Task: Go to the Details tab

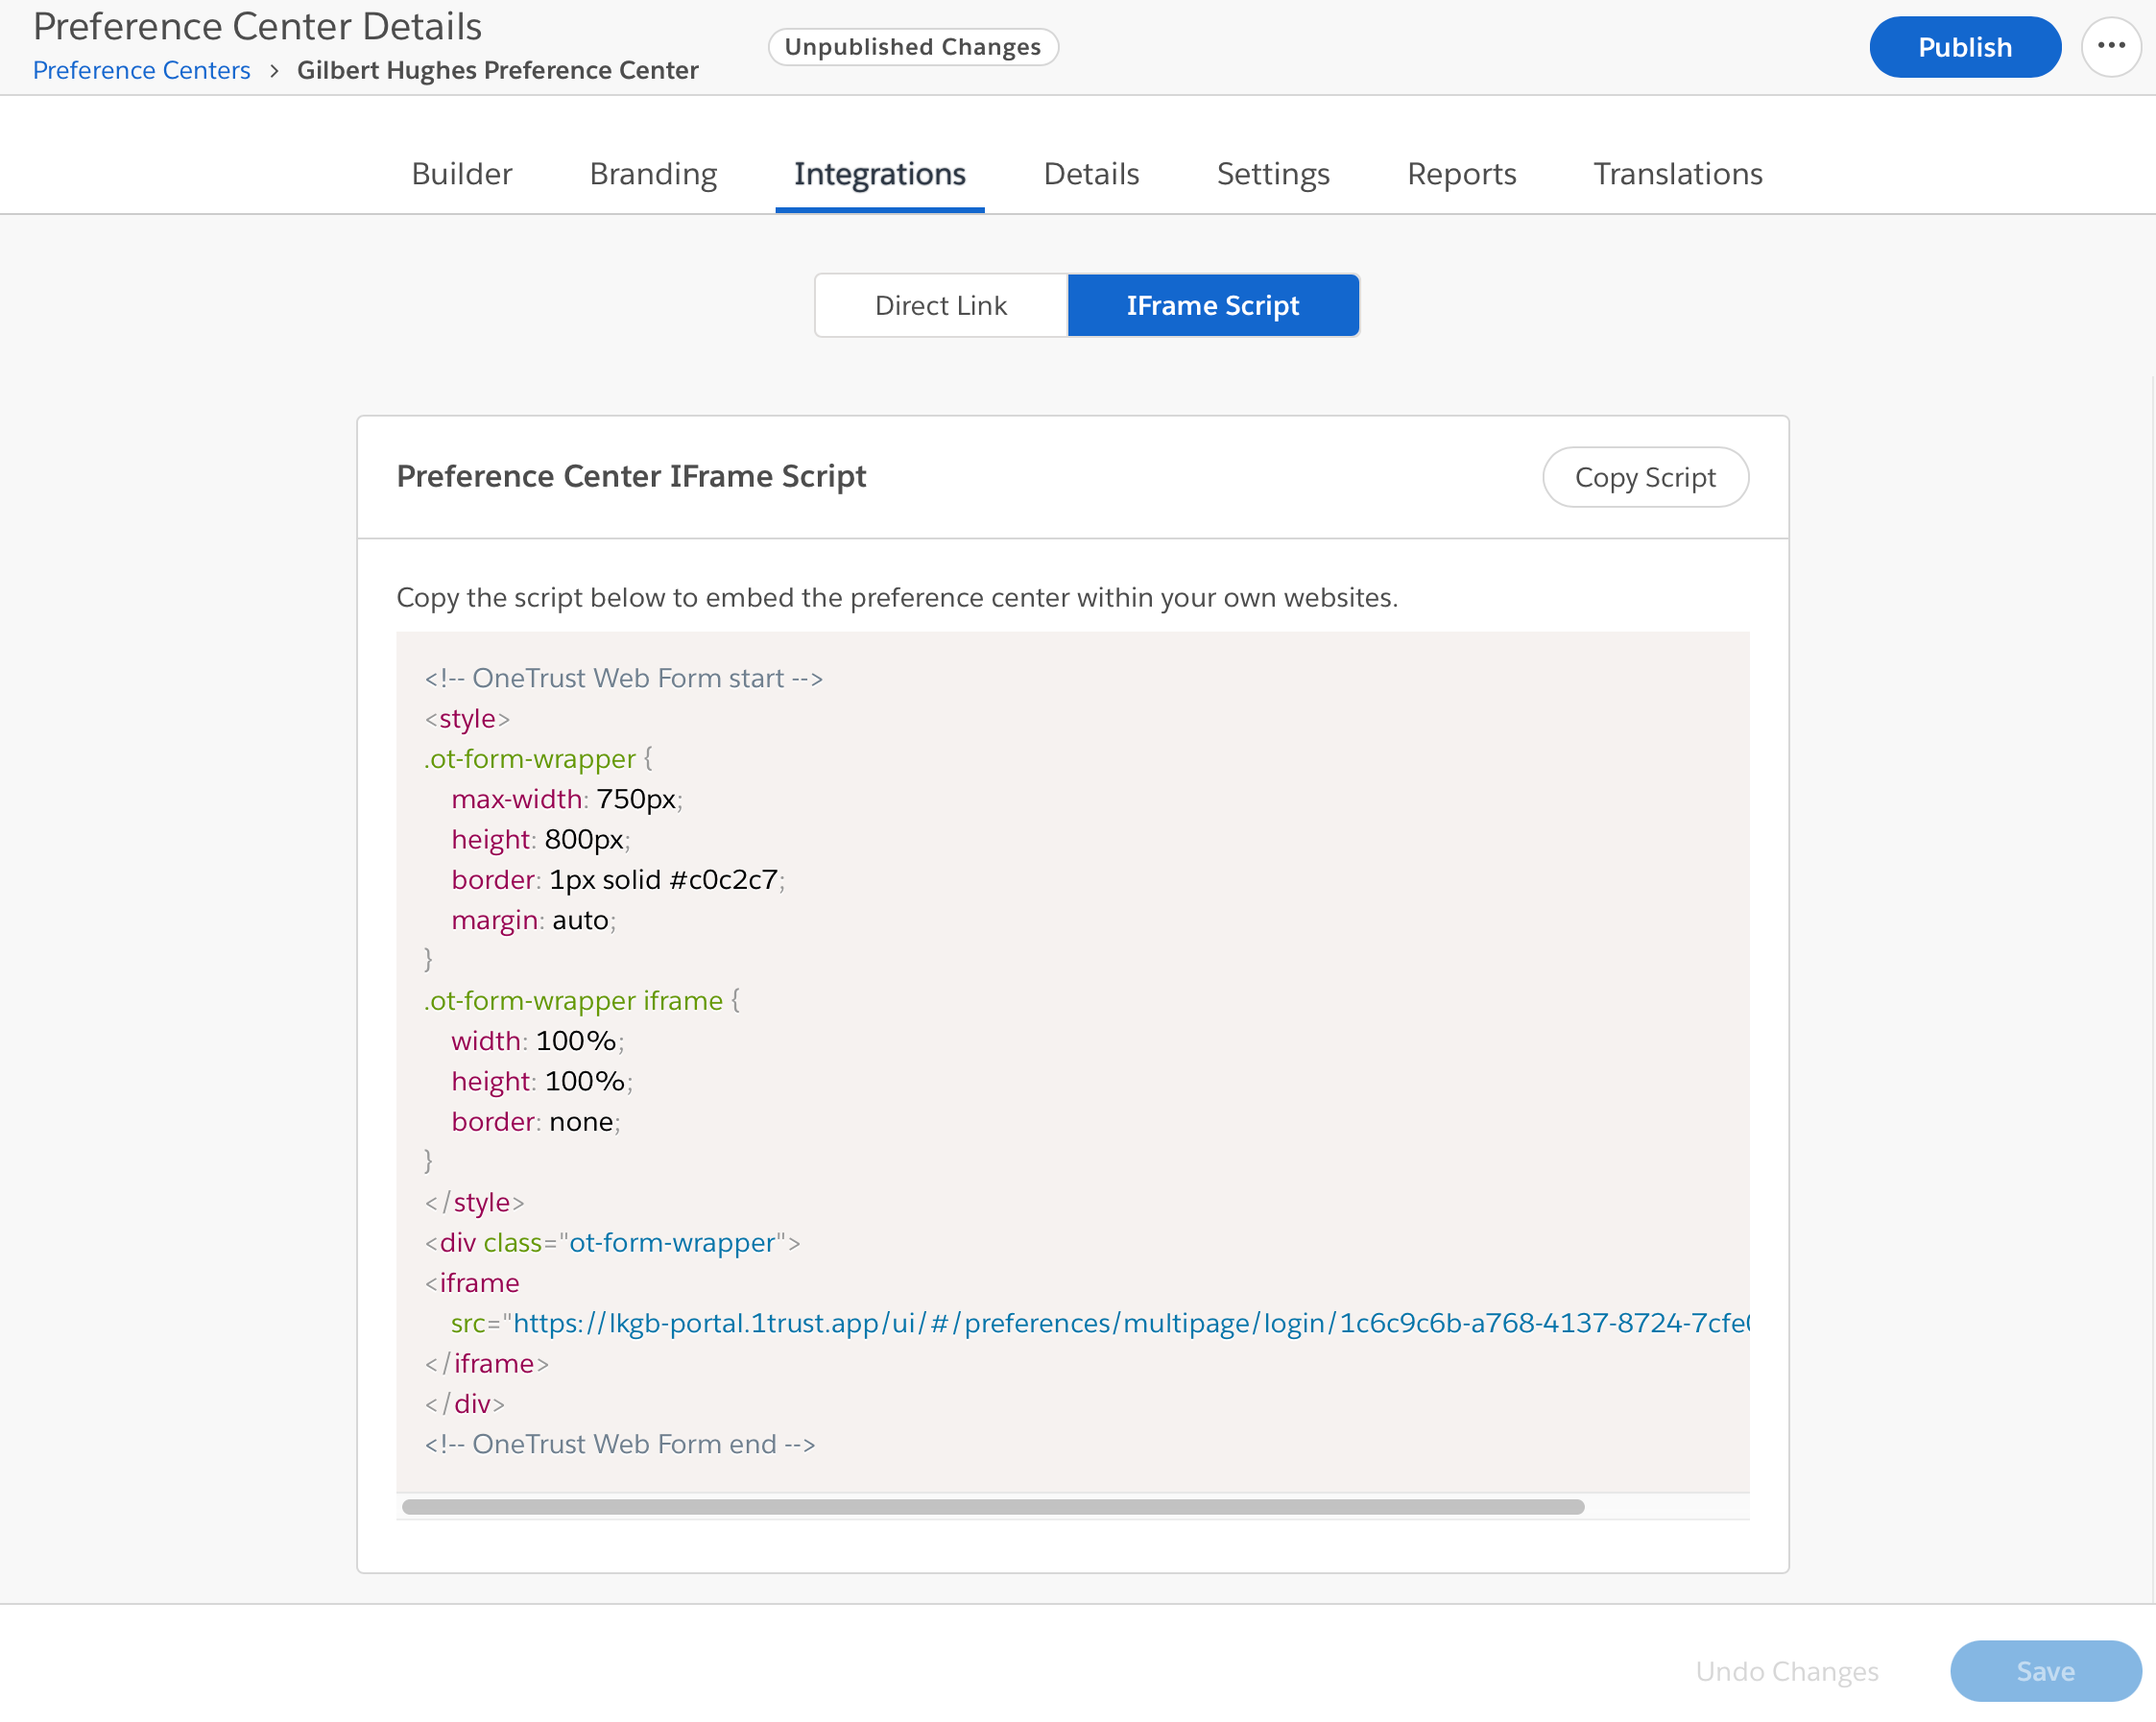Action: pos(1090,173)
